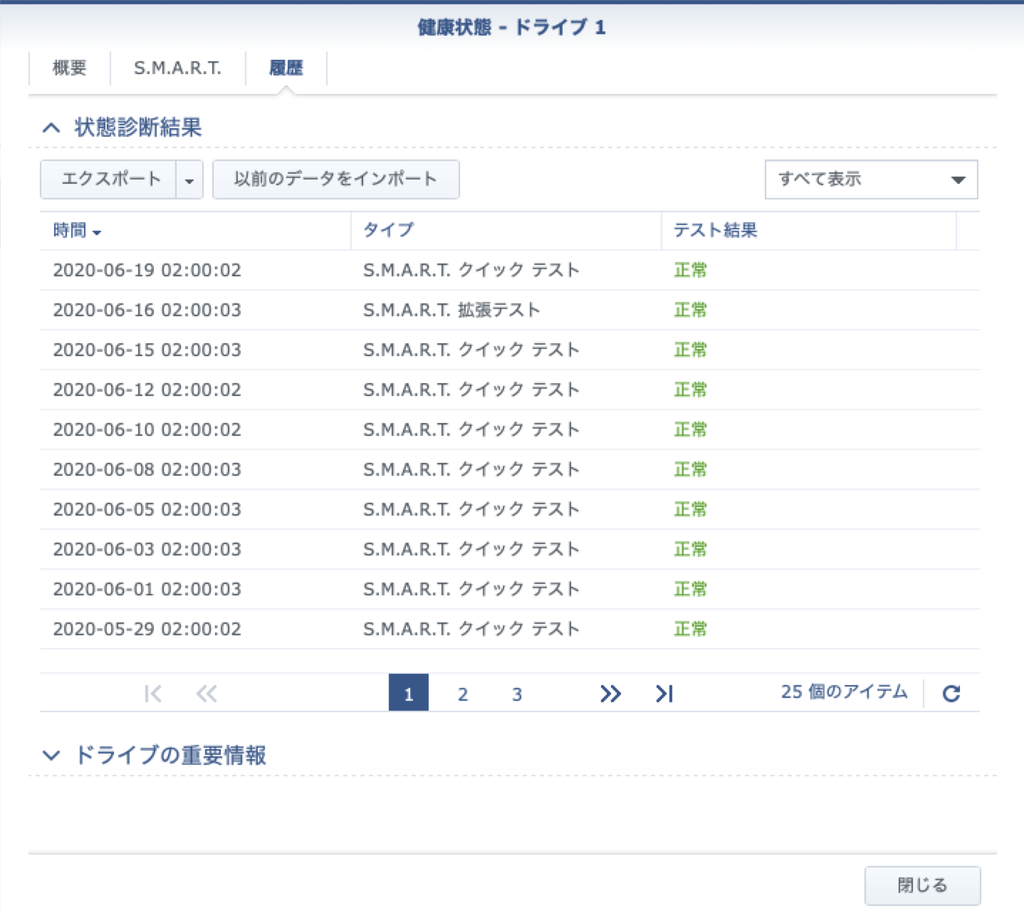Switch to the 概要 tab
The height and width of the screenshot is (913, 1024).
pyautogui.click(x=69, y=69)
